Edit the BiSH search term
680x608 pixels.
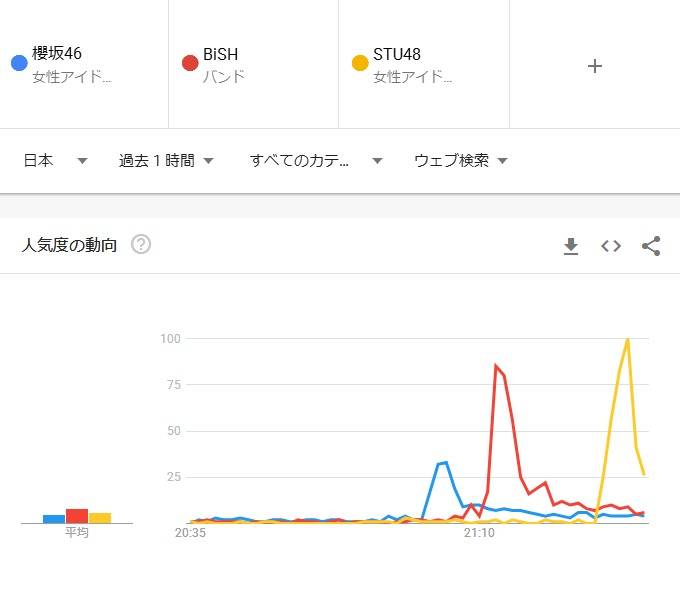tap(221, 54)
